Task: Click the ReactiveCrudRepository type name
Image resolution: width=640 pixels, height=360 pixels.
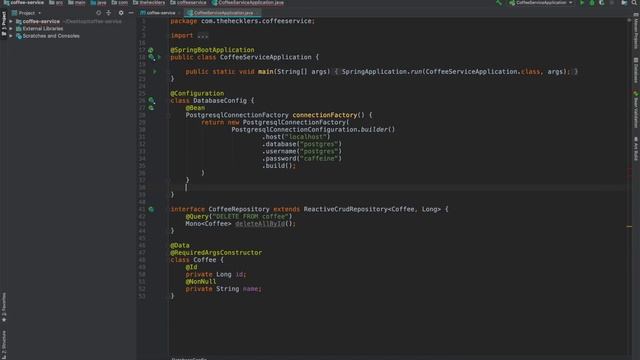Action: pyautogui.click(x=345, y=209)
